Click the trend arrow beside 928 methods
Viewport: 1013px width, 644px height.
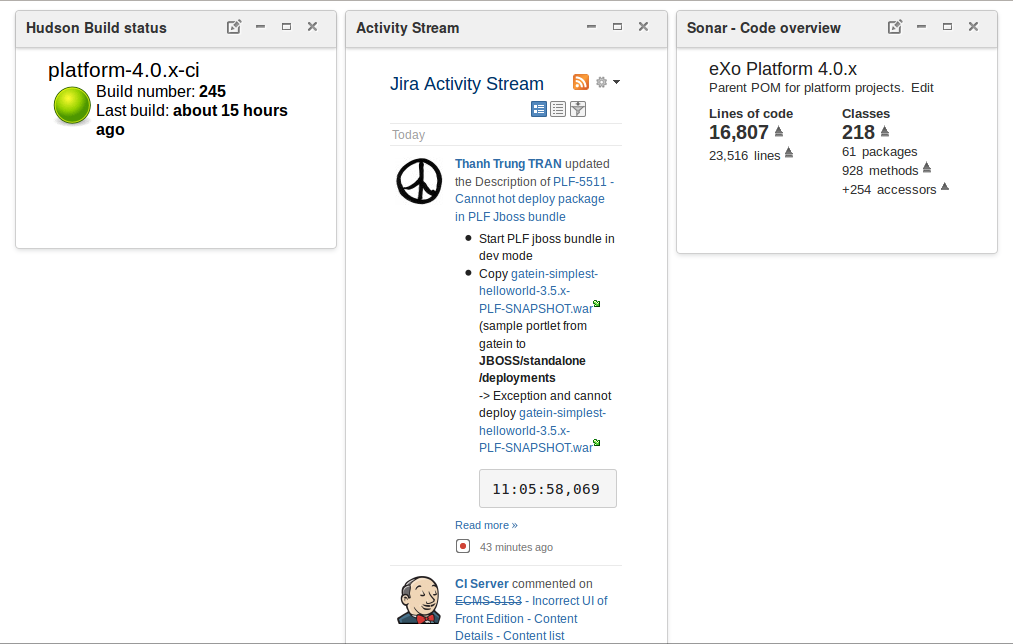coord(927,167)
